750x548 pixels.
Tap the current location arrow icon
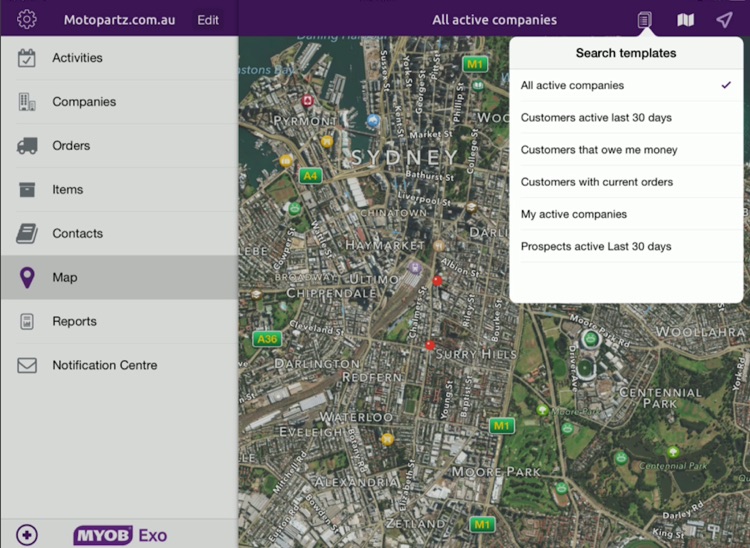(x=724, y=20)
